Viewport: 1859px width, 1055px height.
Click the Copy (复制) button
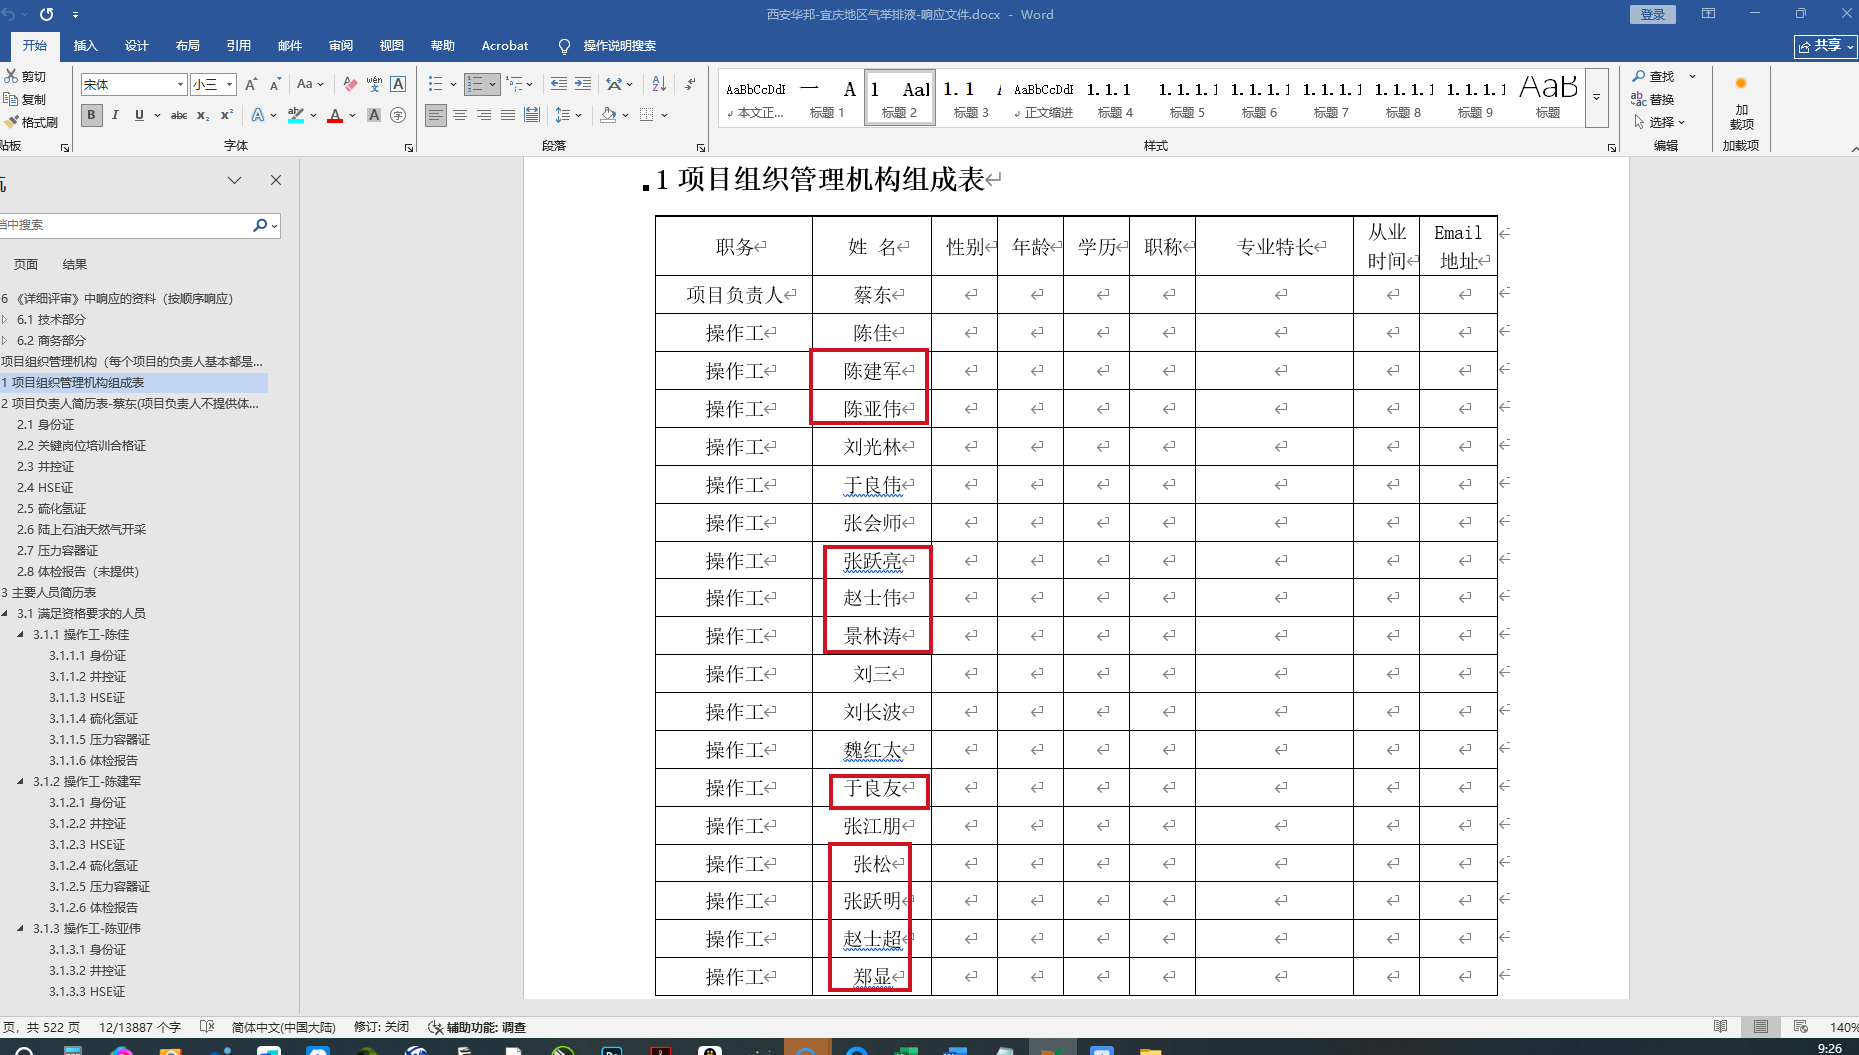click(x=25, y=100)
